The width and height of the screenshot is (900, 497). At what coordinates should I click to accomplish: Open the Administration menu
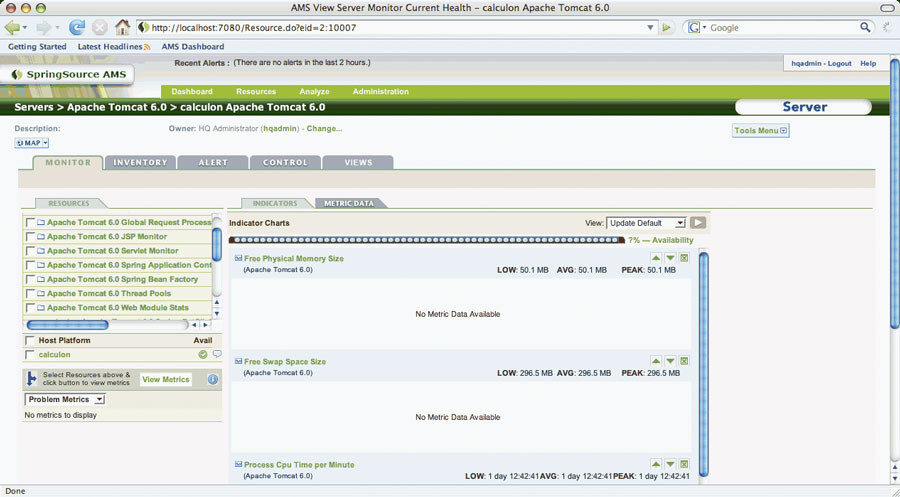click(x=381, y=91)
